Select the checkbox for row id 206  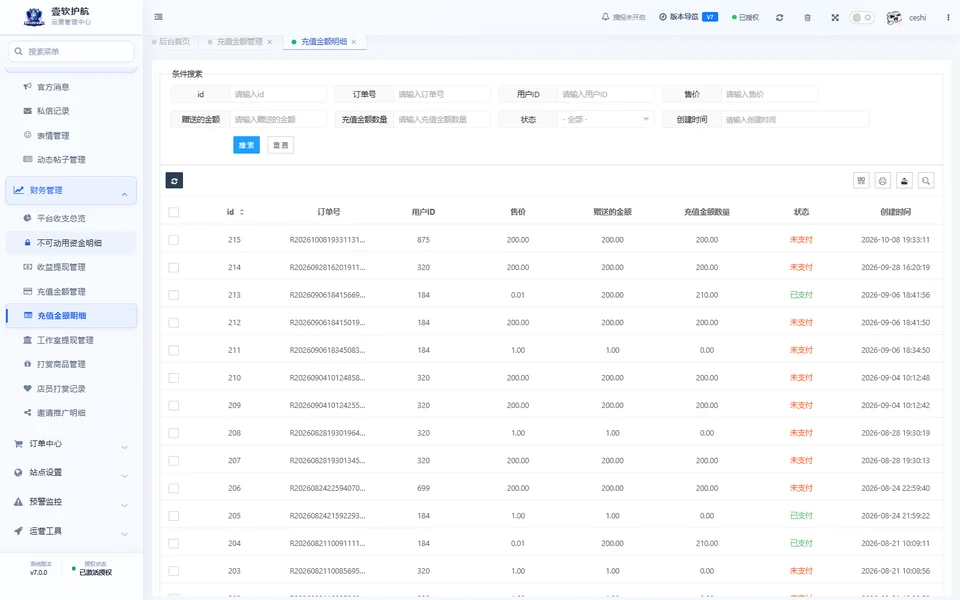(174, 488)
